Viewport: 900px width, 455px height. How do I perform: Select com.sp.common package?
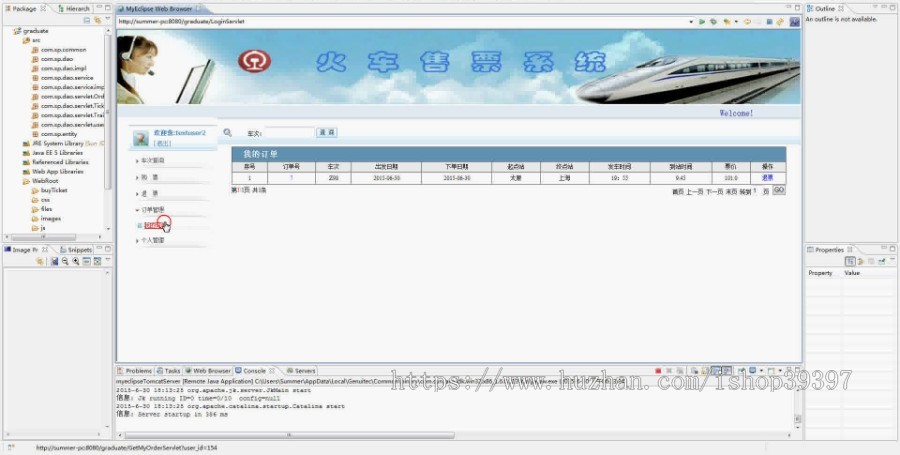pos(59,50)
